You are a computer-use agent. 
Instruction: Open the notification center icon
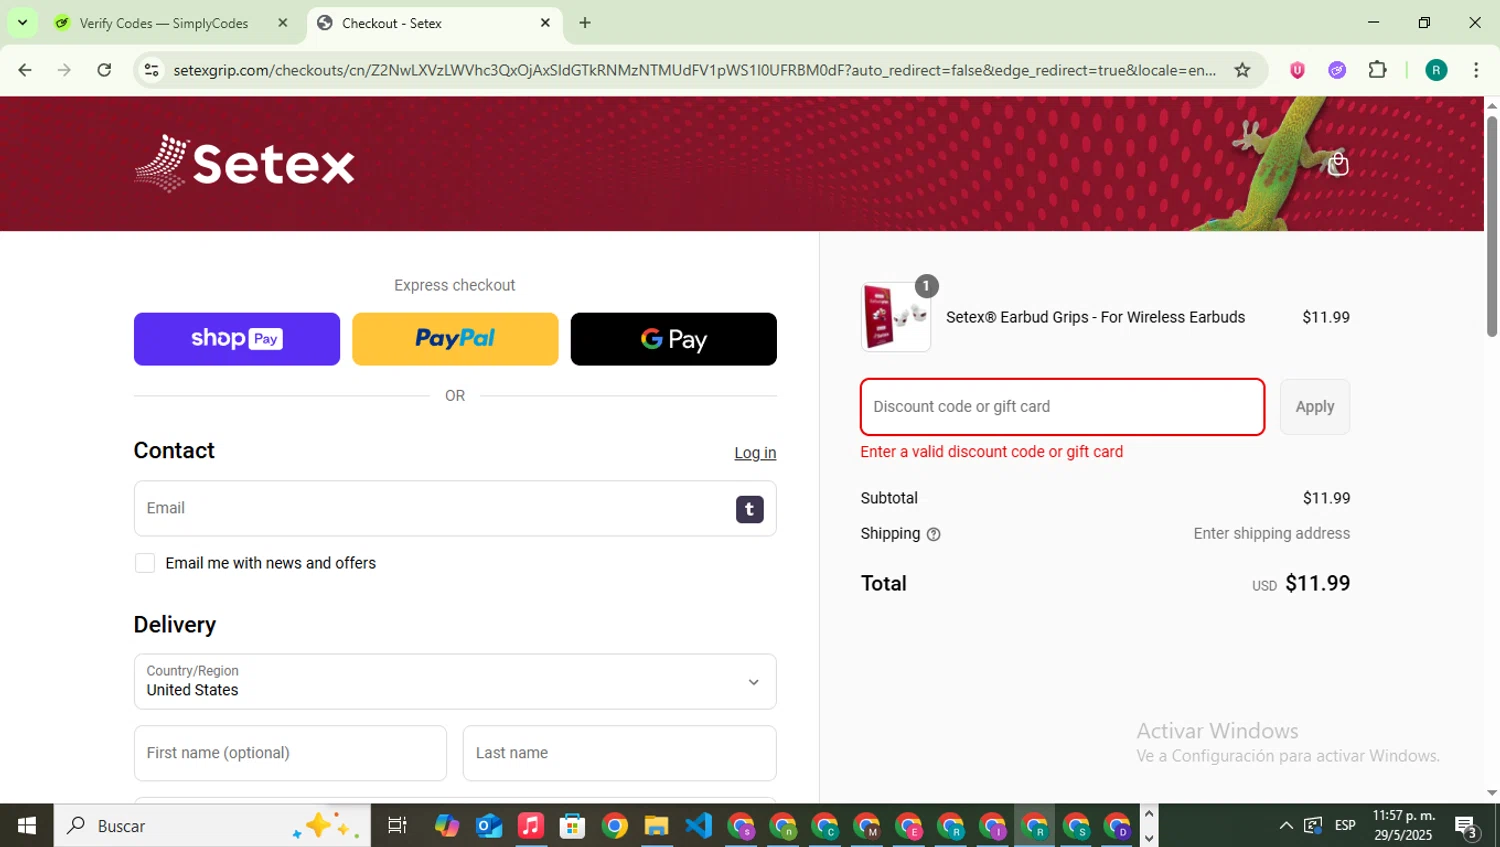(x=1467, y=827)
